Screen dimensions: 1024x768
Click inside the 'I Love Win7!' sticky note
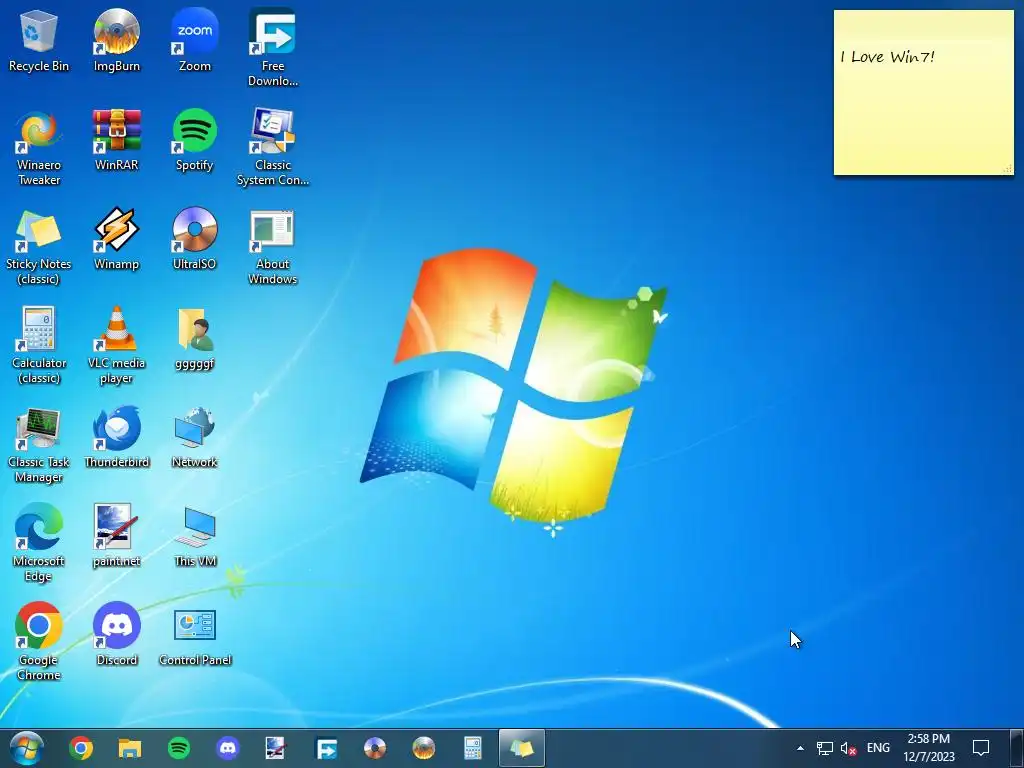coord(923,92)
